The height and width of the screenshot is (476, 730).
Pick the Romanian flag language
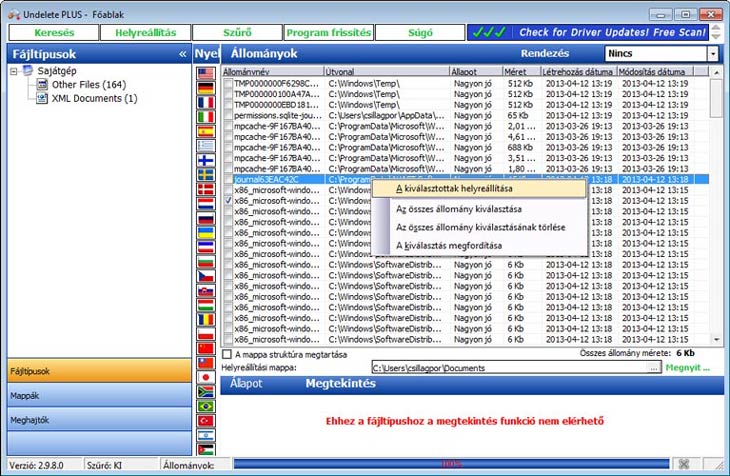[206, 320]
